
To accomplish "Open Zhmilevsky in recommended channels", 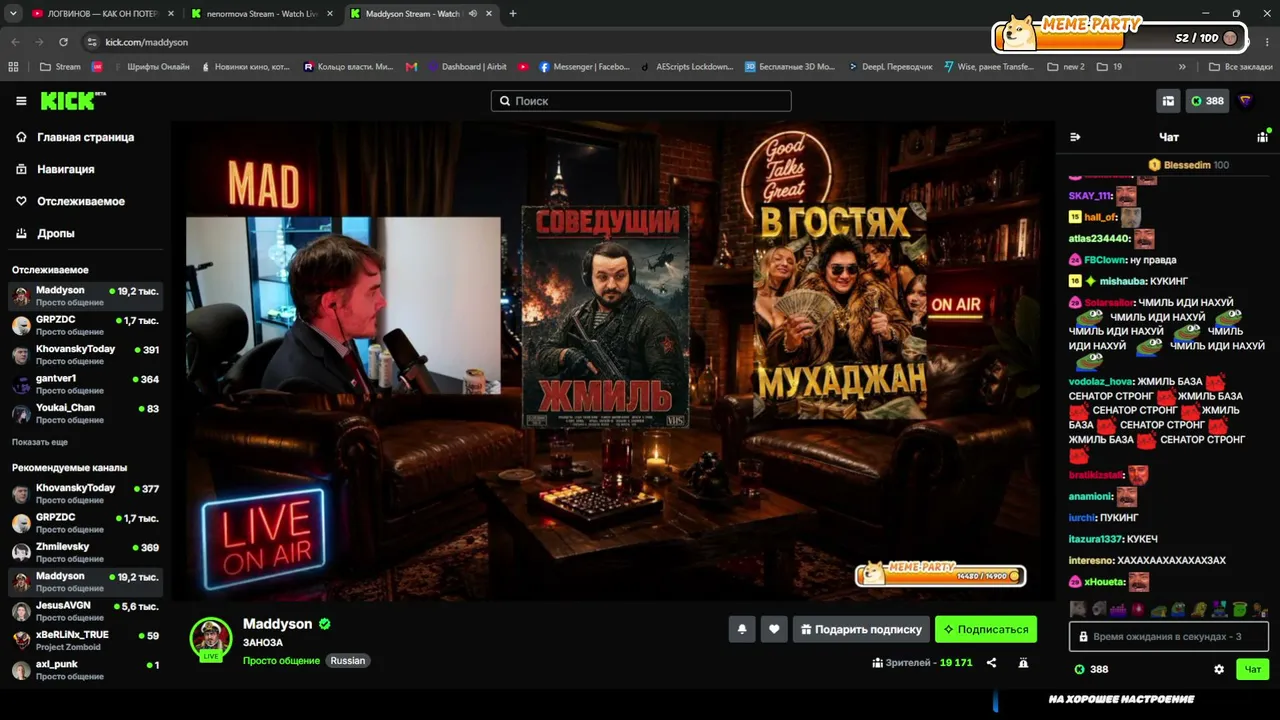I will click(85, 552).
